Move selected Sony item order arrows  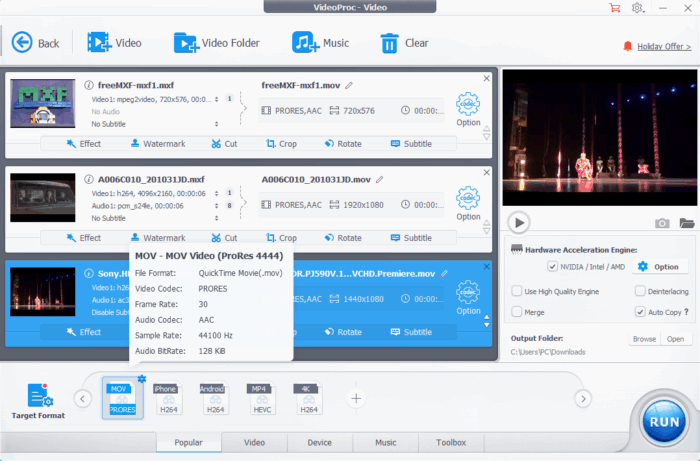[x=487, y=321]
